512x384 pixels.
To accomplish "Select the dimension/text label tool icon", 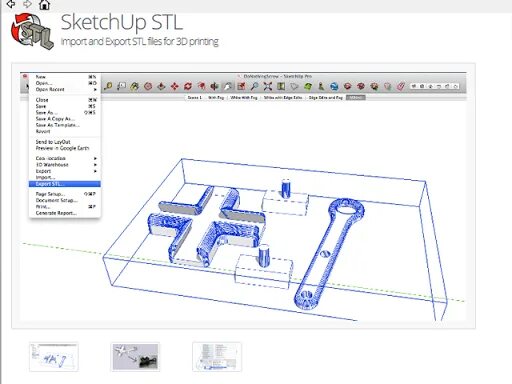I will 121,86.
